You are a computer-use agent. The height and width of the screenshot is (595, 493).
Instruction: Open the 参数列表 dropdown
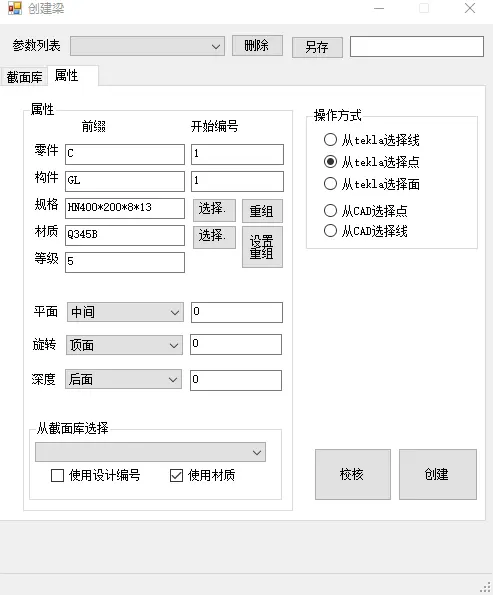pyautogui.click(x=147, y=46)
